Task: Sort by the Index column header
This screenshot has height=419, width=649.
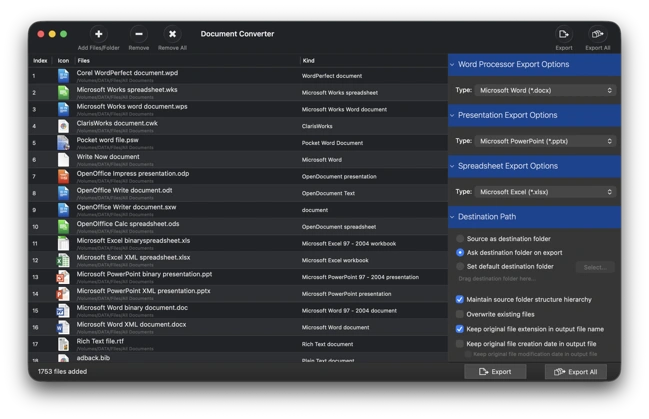Action: tap(40, 60)
